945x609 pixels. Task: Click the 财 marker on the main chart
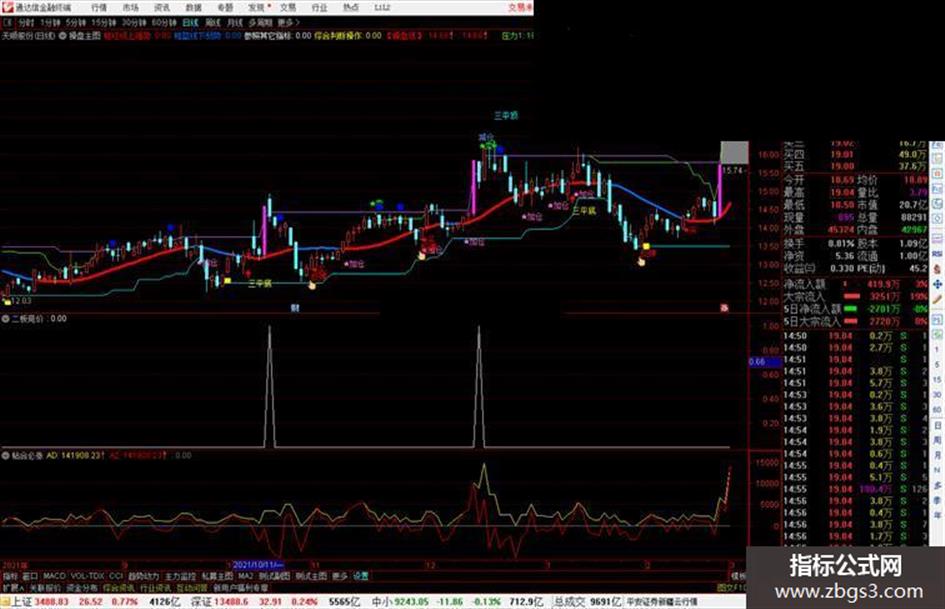coord(295,308)
